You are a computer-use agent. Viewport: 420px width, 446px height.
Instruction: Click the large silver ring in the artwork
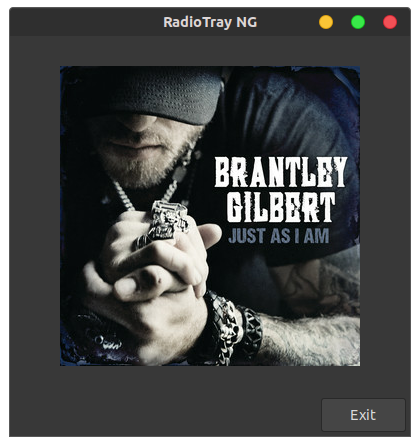(165, 221)
